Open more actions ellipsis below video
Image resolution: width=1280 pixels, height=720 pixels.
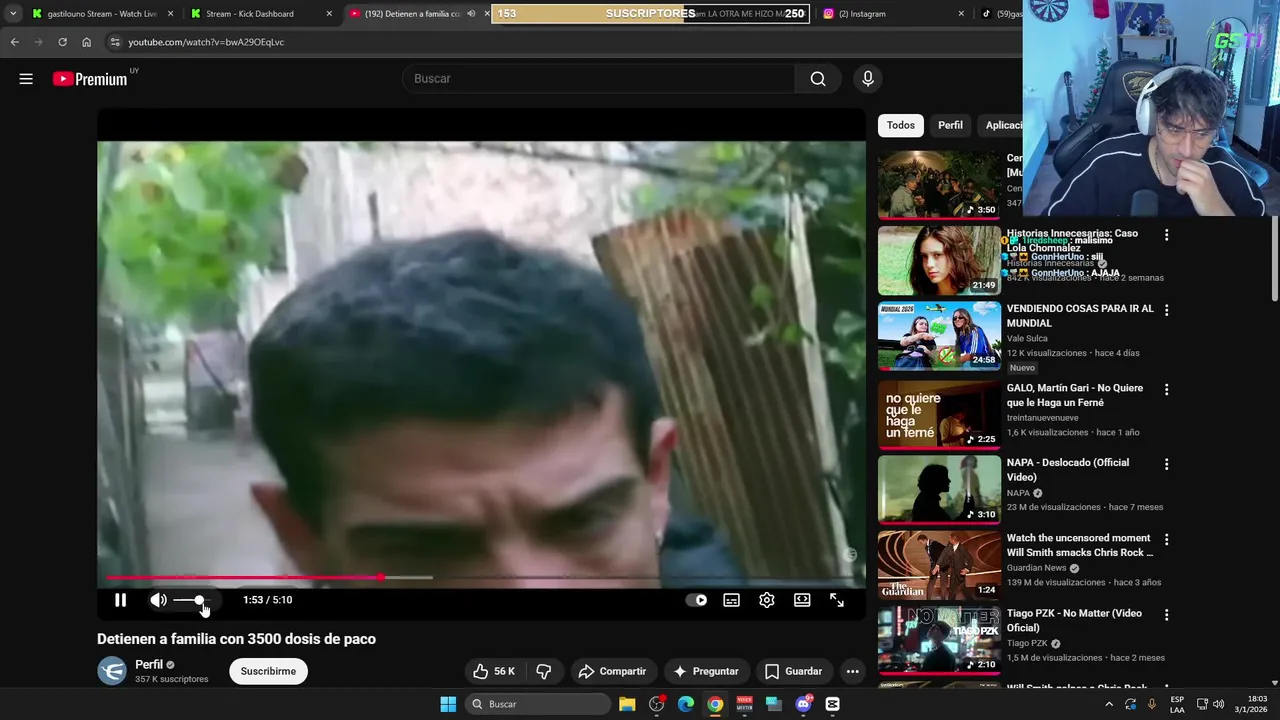(x=852, y=671)
